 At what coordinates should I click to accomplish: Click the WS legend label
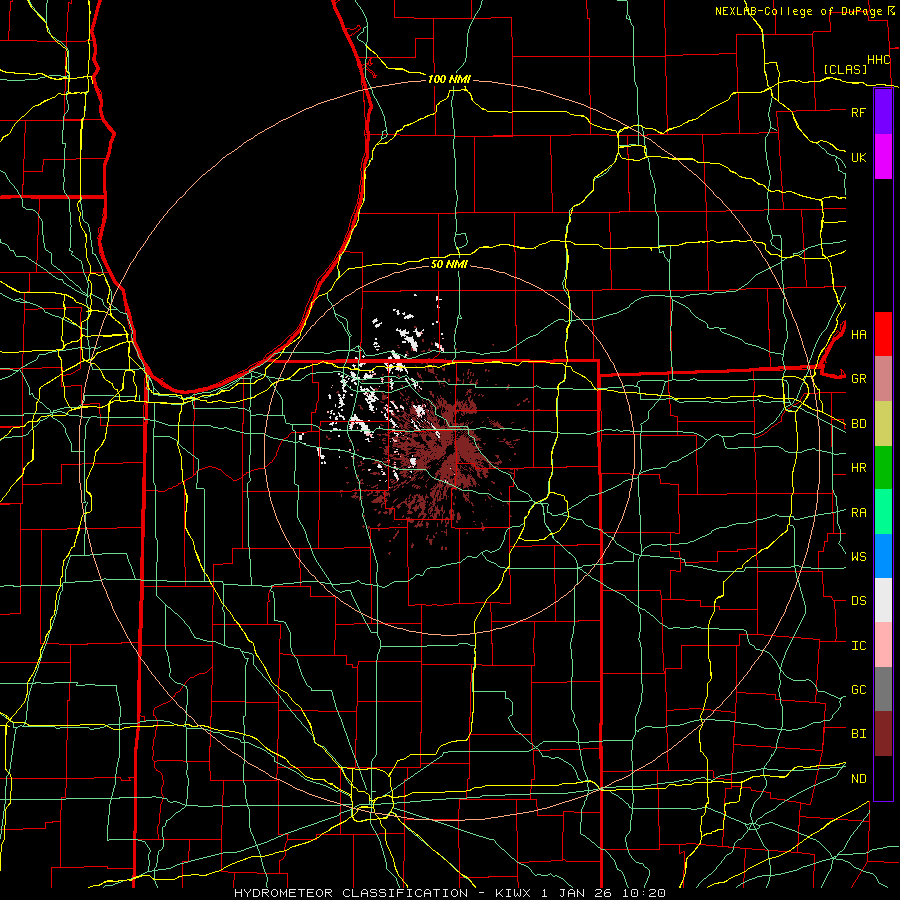[858, 557]
